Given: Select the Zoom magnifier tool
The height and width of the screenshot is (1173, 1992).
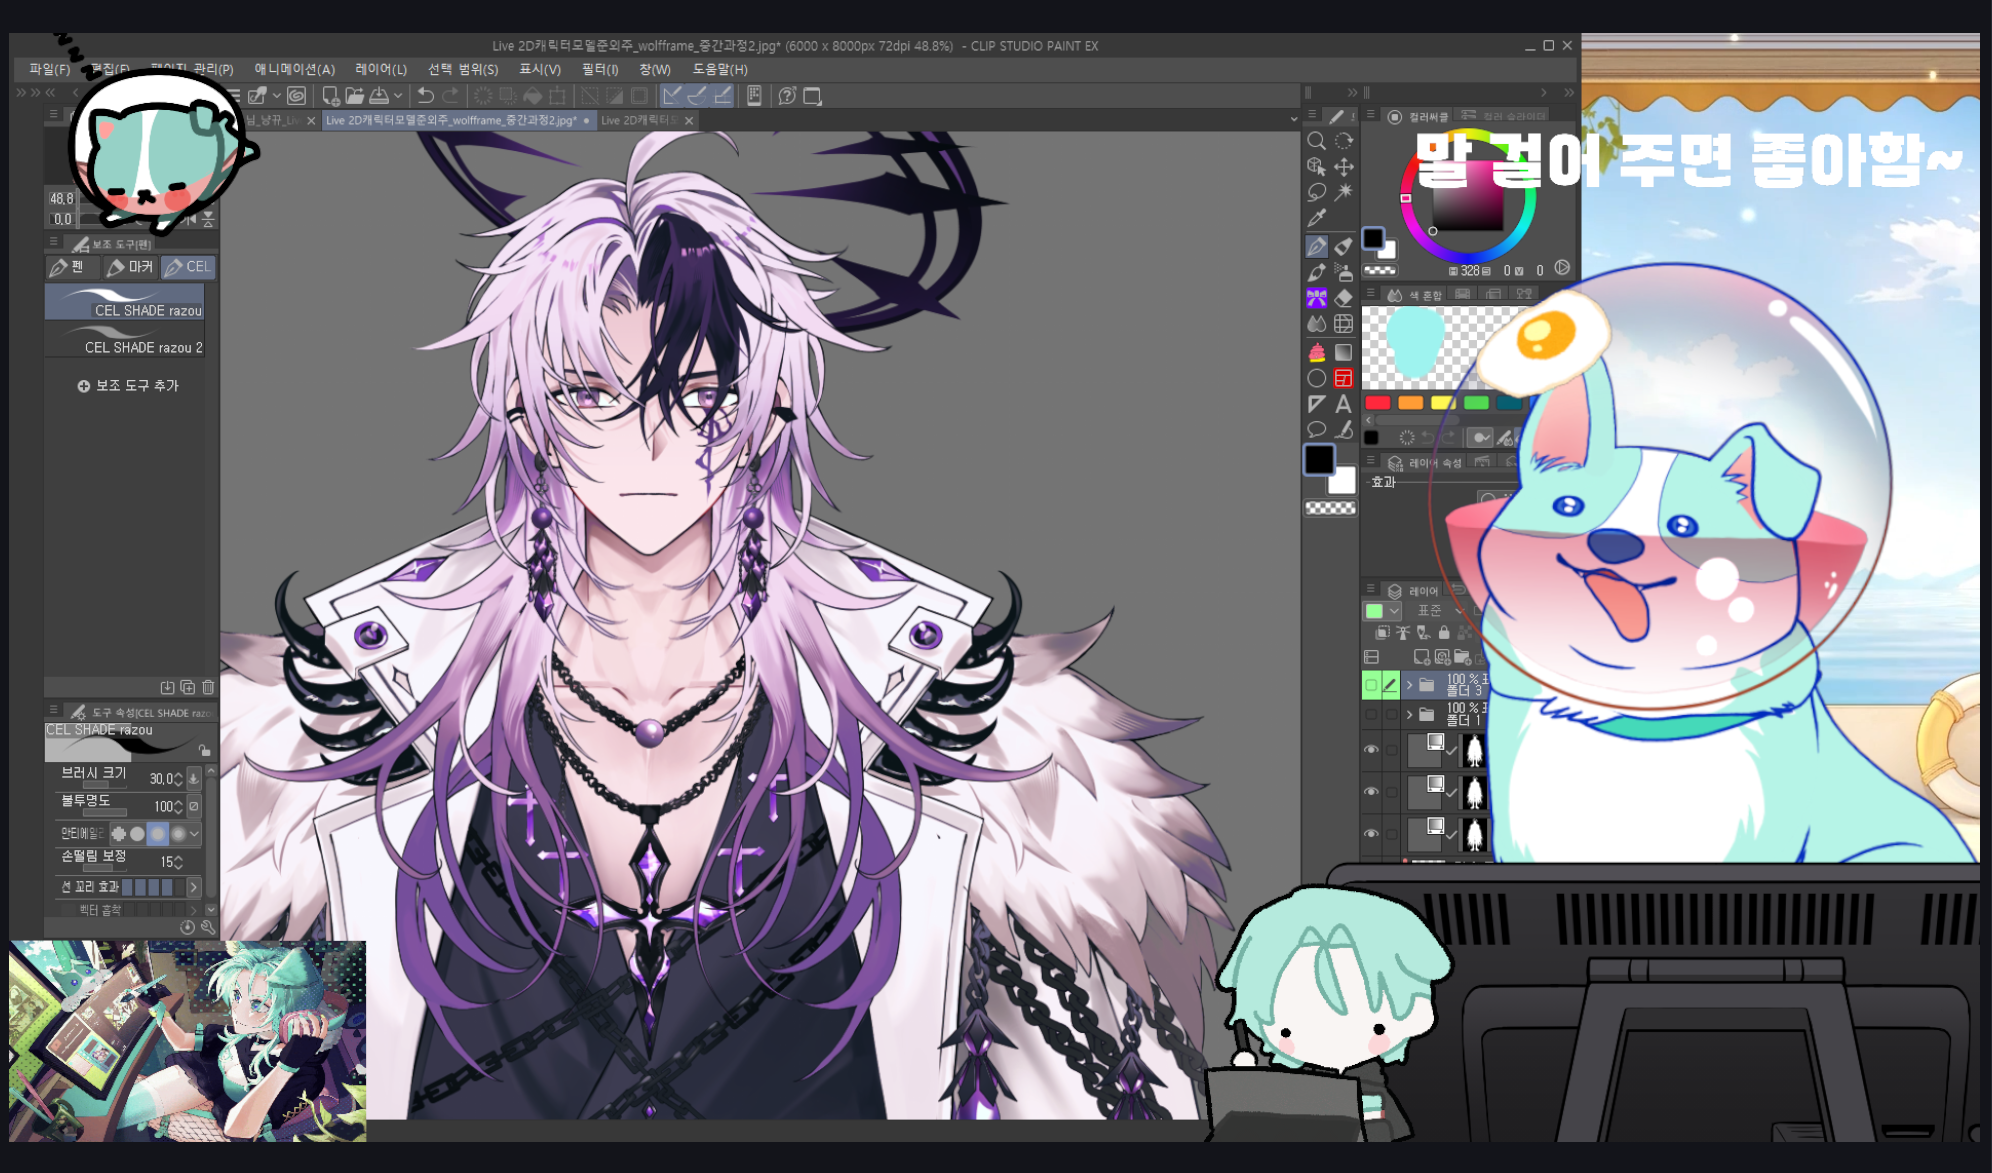Looking at the screenshot, I should (1316, 141).
